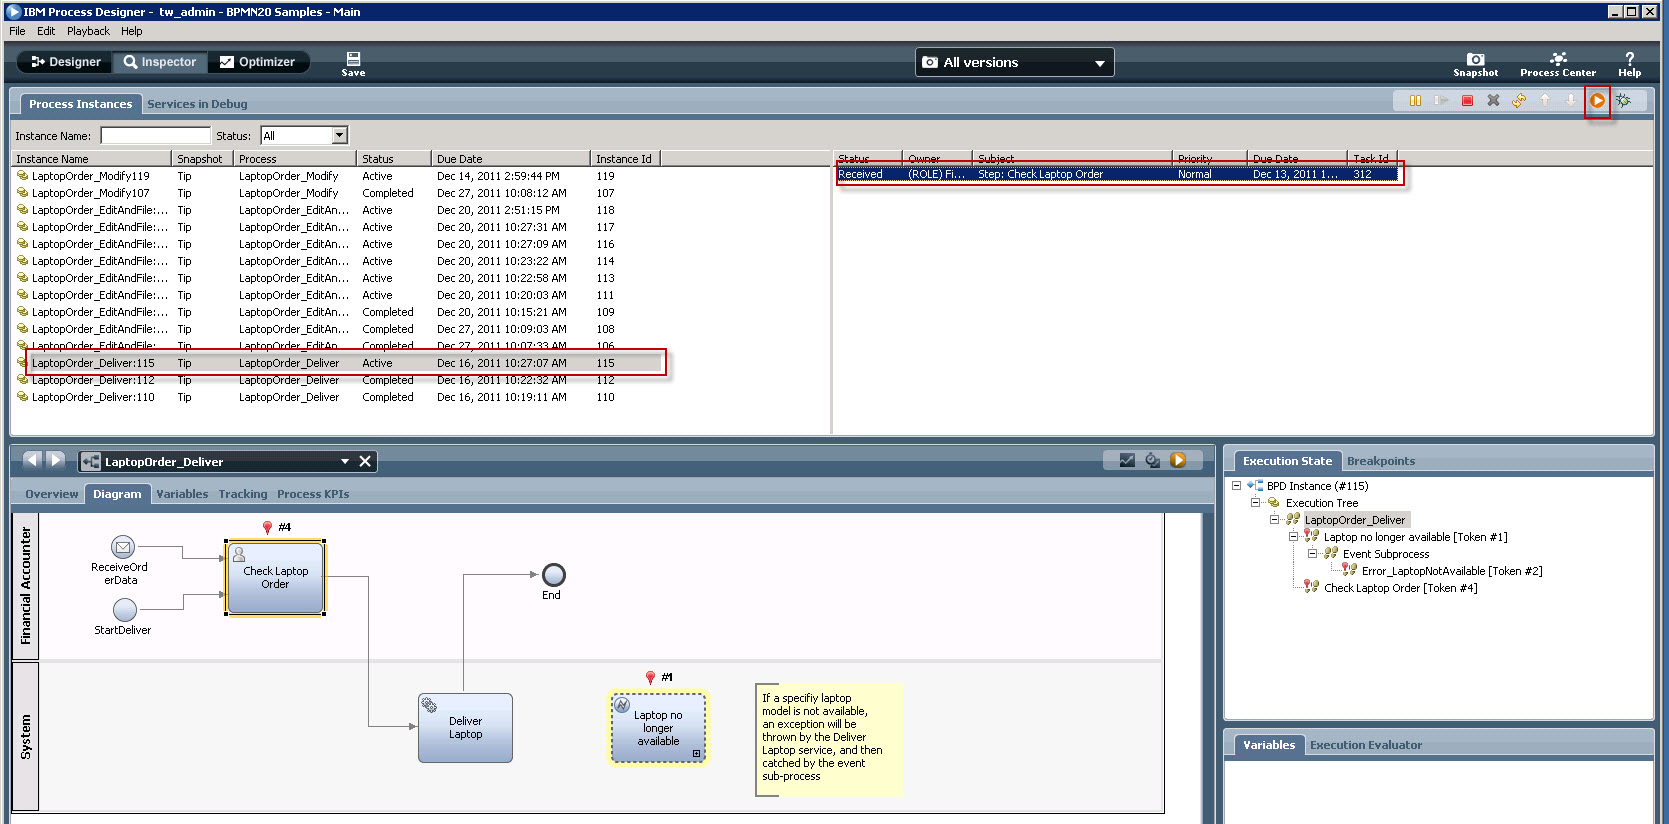Collapse Laptop no longer available [Token #1] node
The height and width of the screenshot is (824, 1669).
[x=1293, y=537]
